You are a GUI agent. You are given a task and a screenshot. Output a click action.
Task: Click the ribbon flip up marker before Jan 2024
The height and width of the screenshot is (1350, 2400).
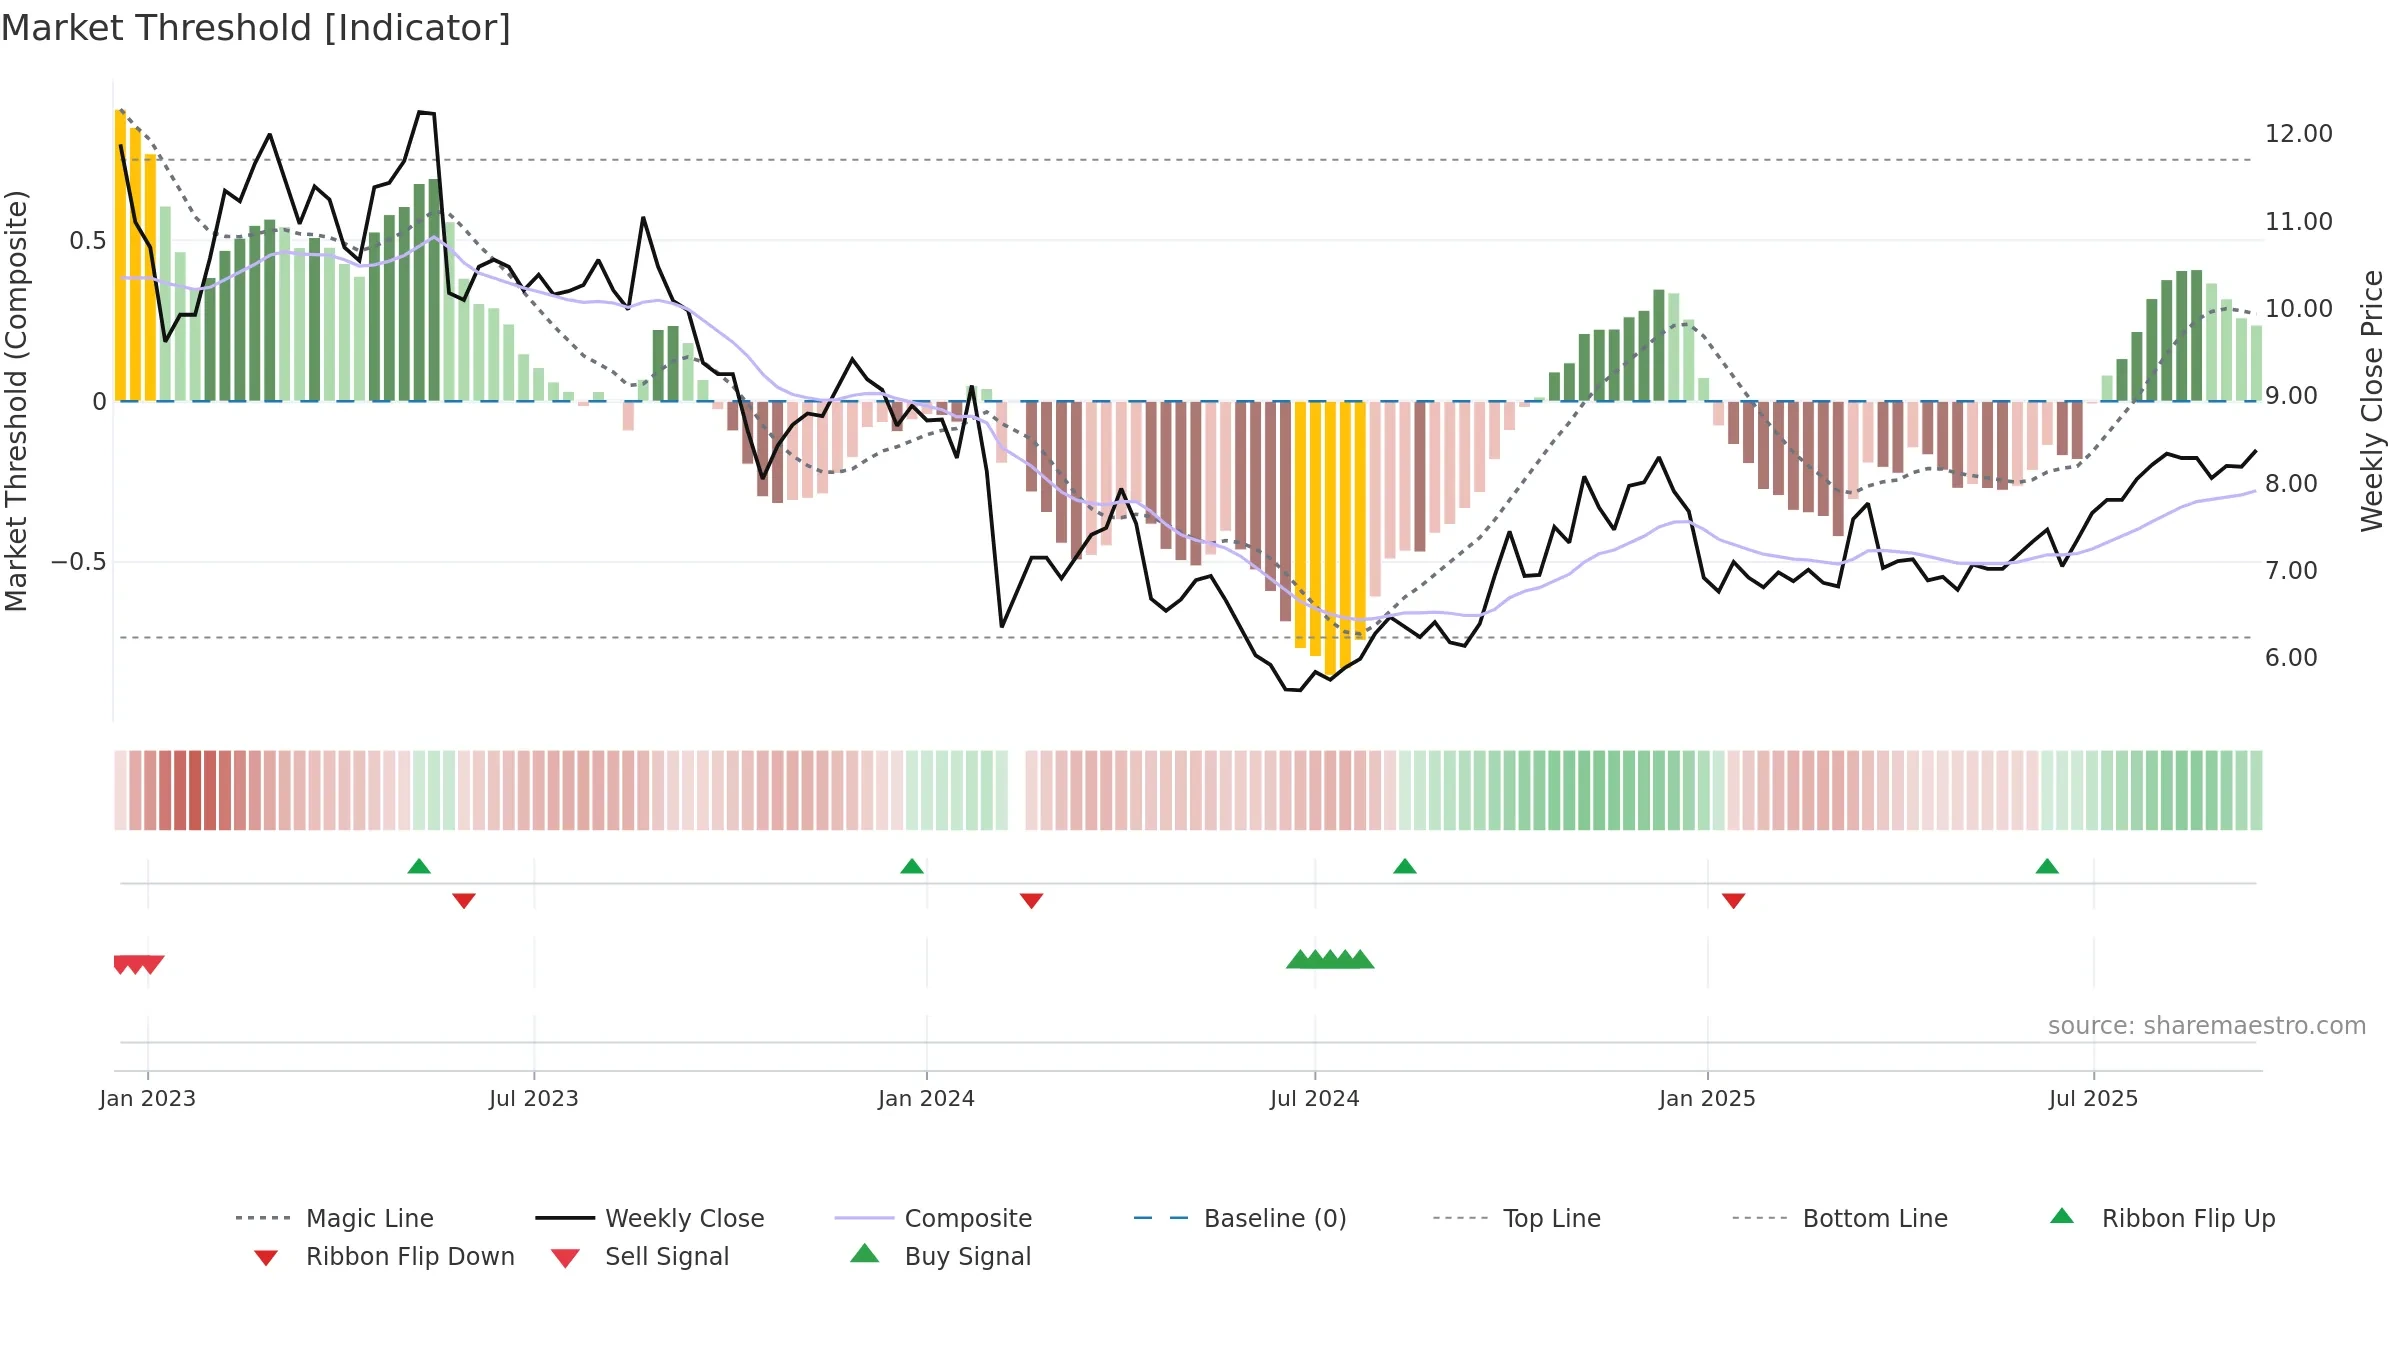[x=912, y=866]
